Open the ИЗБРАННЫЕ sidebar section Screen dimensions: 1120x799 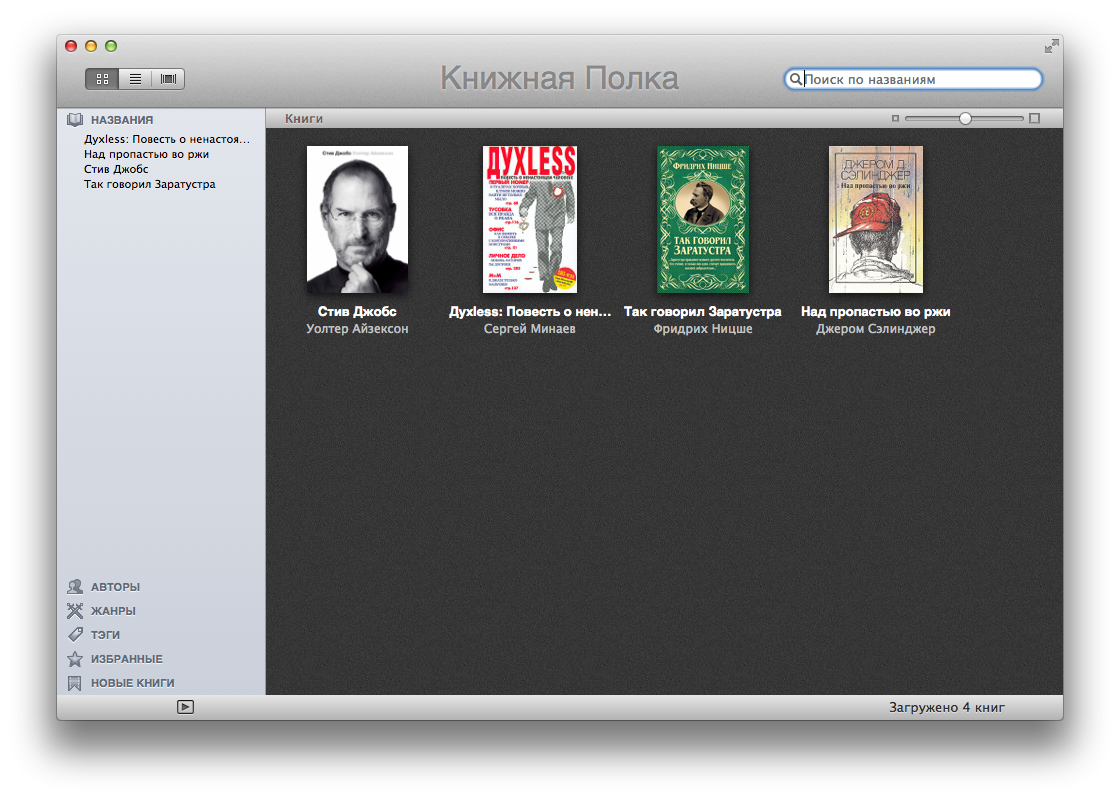126,659
